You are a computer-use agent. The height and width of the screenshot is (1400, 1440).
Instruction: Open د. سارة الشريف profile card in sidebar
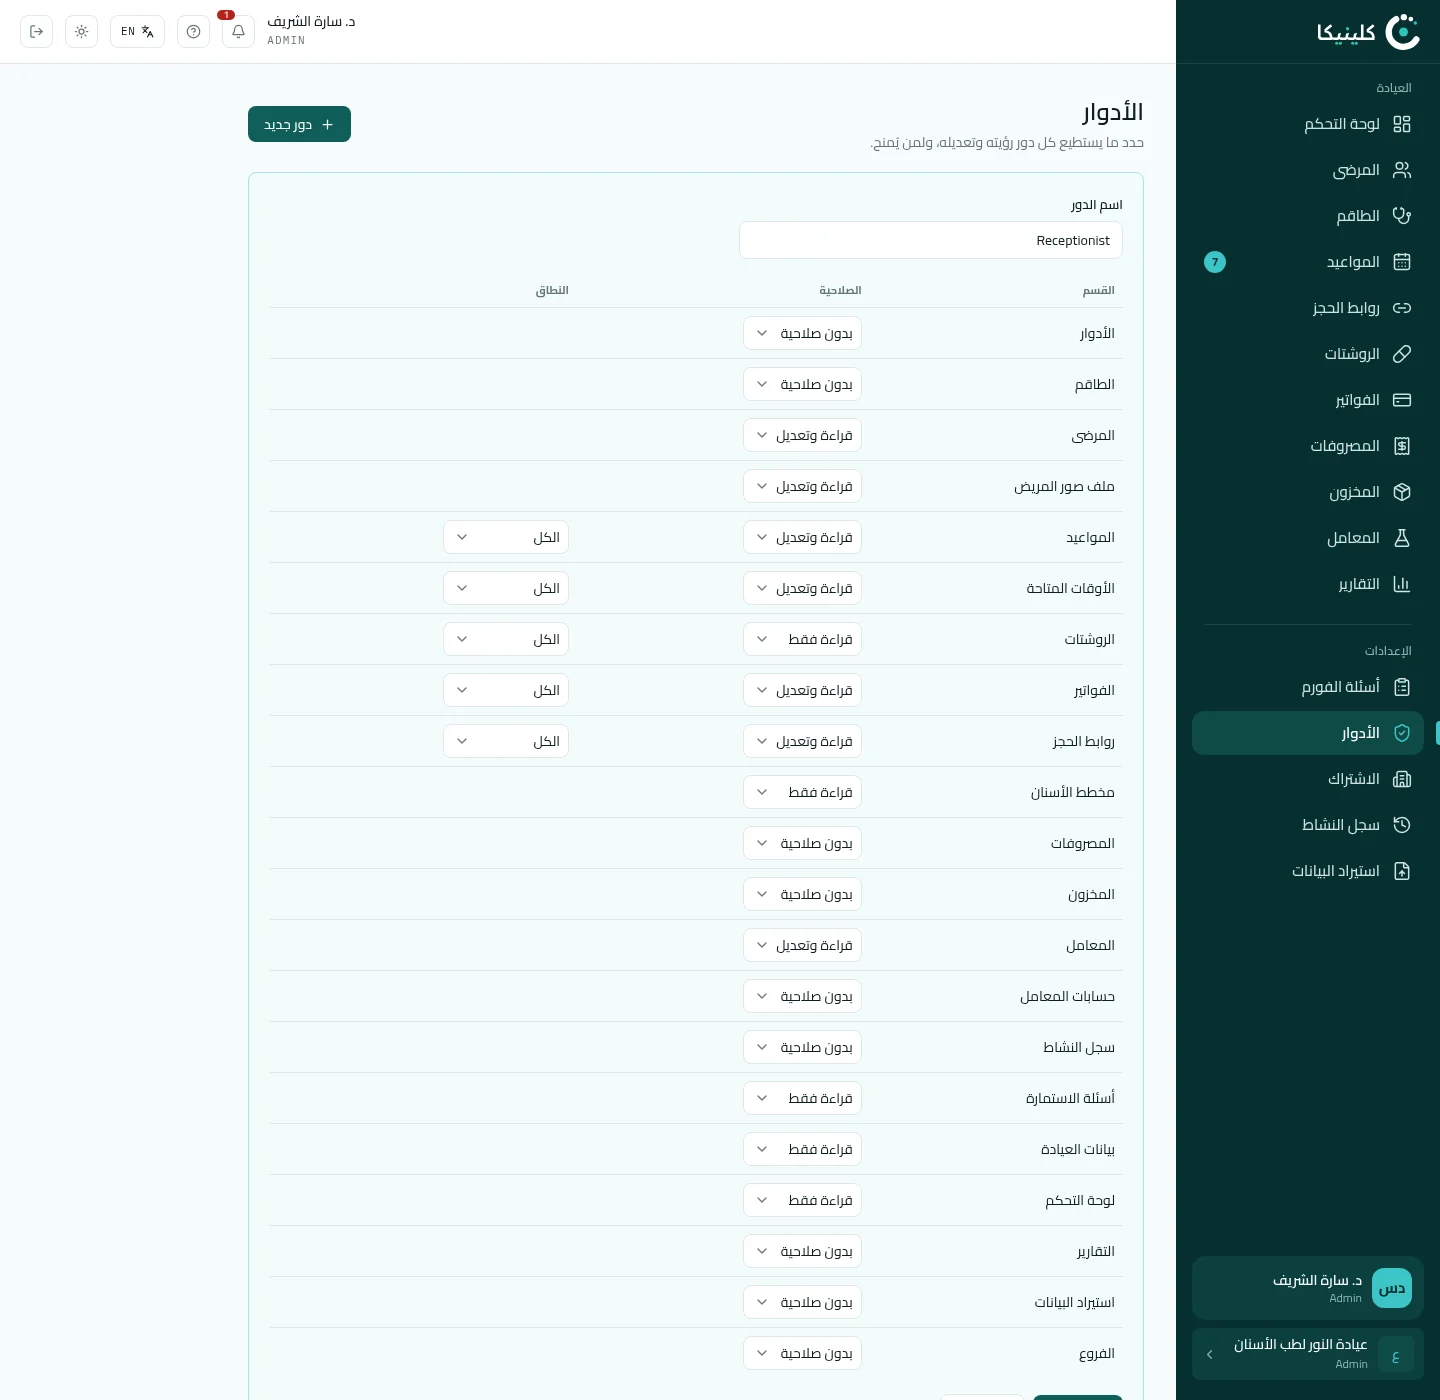click(1308, 1288)
